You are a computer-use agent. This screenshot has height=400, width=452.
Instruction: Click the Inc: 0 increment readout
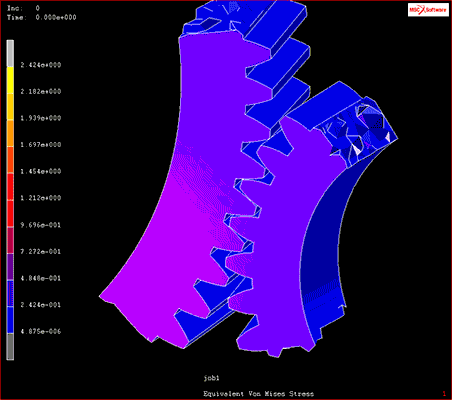pyautogui.click(x=23, y=8)
